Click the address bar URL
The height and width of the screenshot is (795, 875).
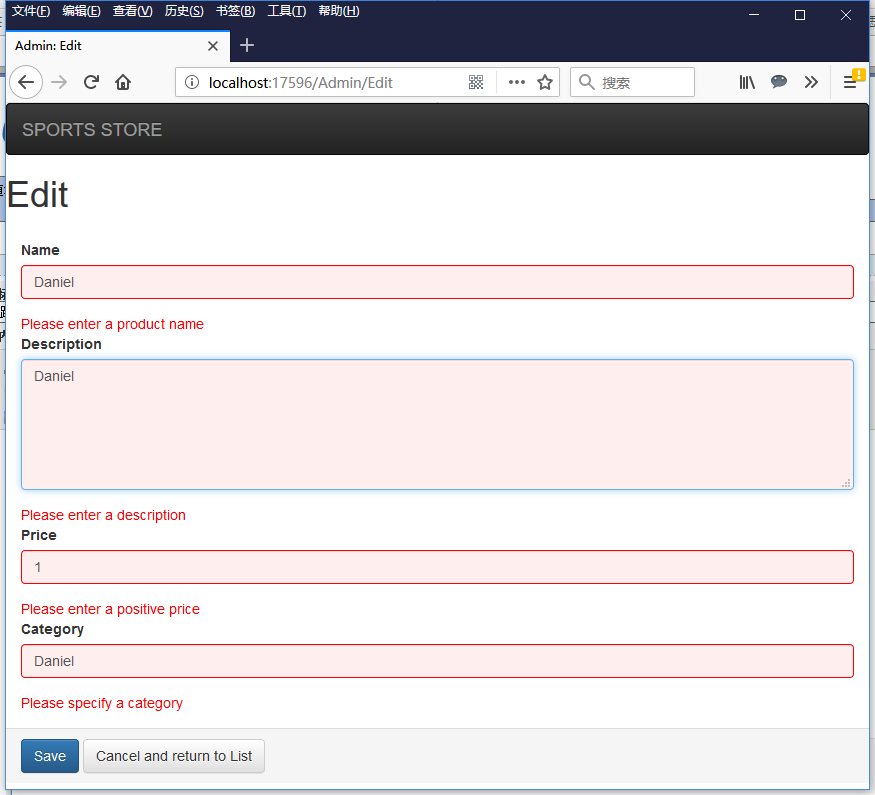[x=301, y=83]
